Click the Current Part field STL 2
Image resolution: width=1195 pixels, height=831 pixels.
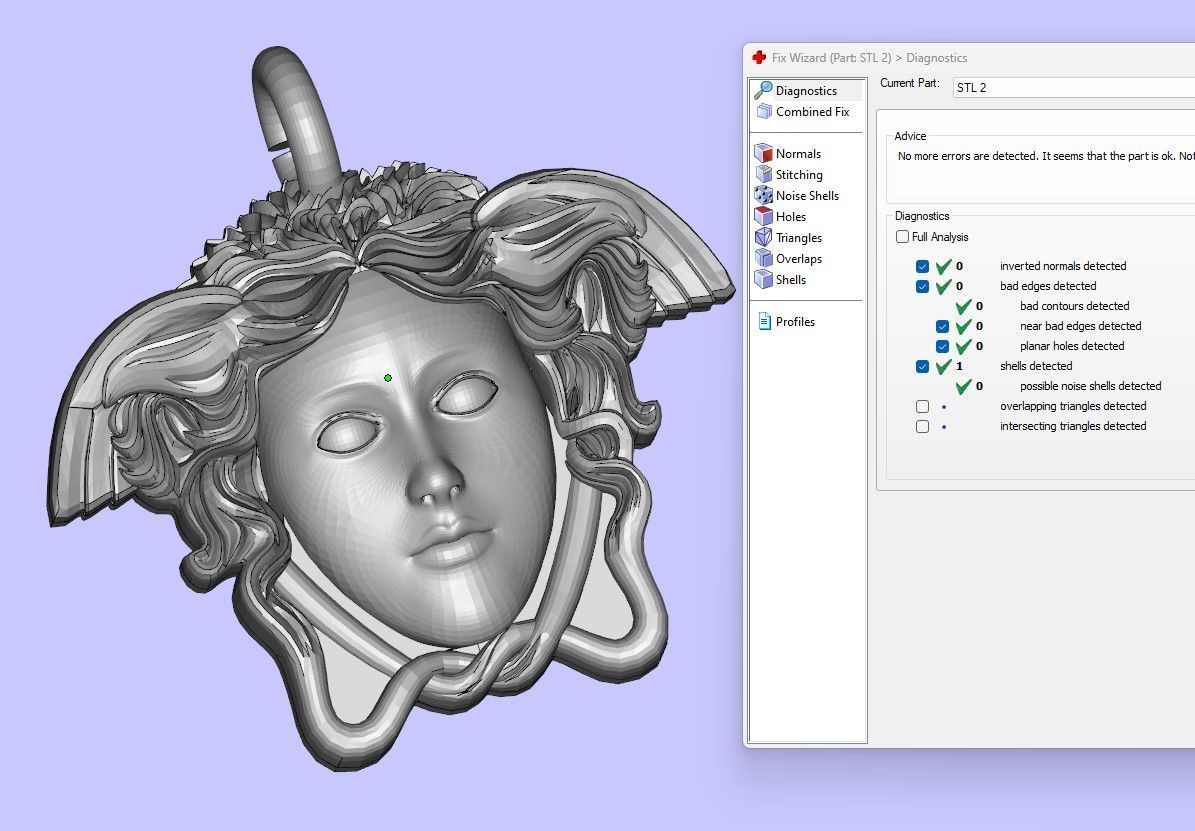pyautogui.click(x=1073, y=87)
